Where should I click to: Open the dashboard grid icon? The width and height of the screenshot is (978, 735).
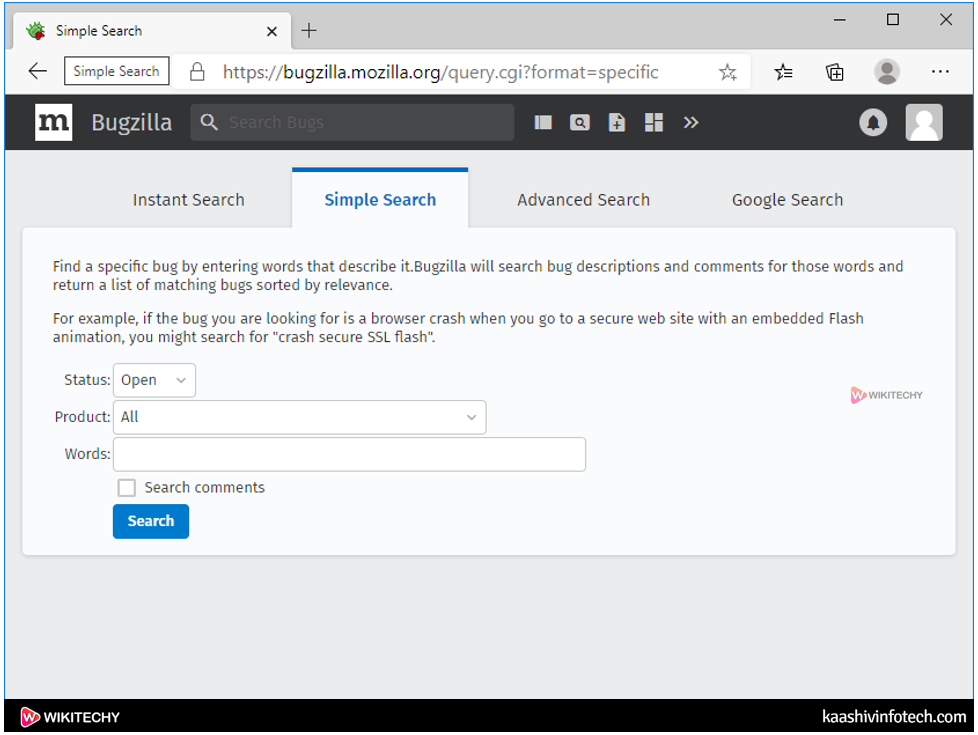pyautogui.click(x=654, y=122)
